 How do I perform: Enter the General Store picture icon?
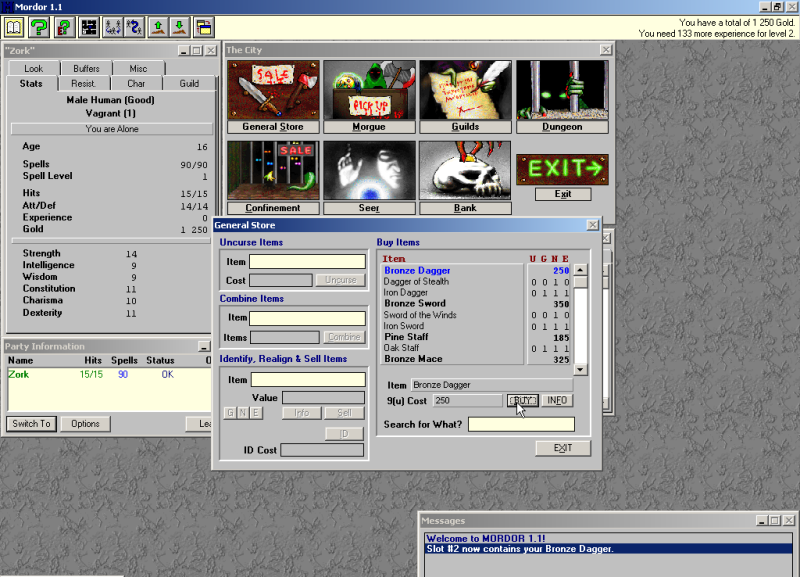click(x=266, y=90)
